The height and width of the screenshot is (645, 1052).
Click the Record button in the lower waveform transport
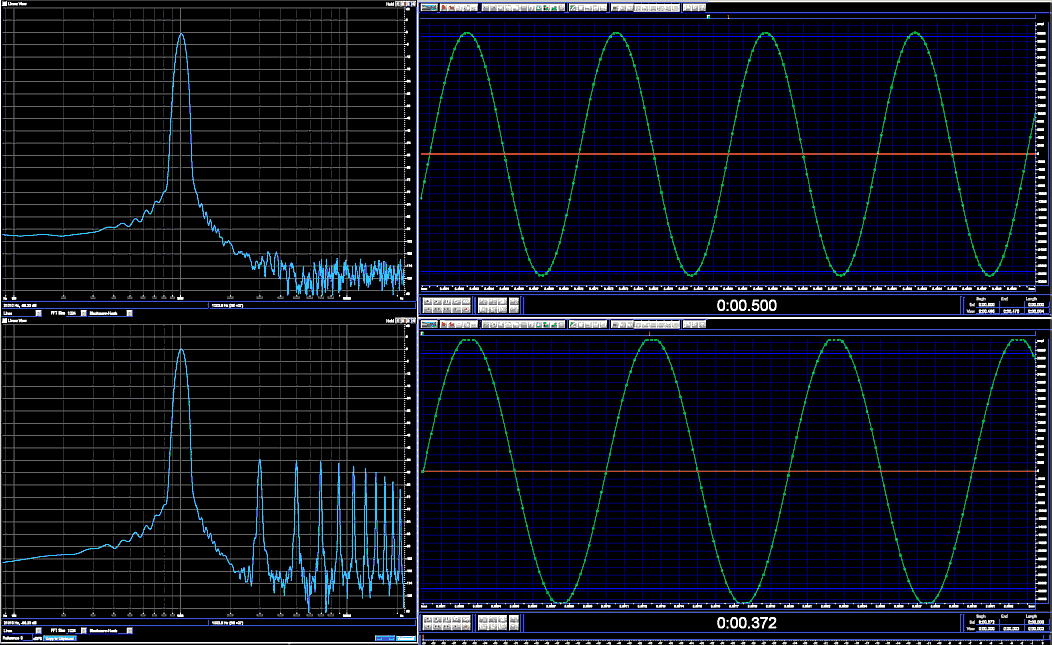point(466,627)
